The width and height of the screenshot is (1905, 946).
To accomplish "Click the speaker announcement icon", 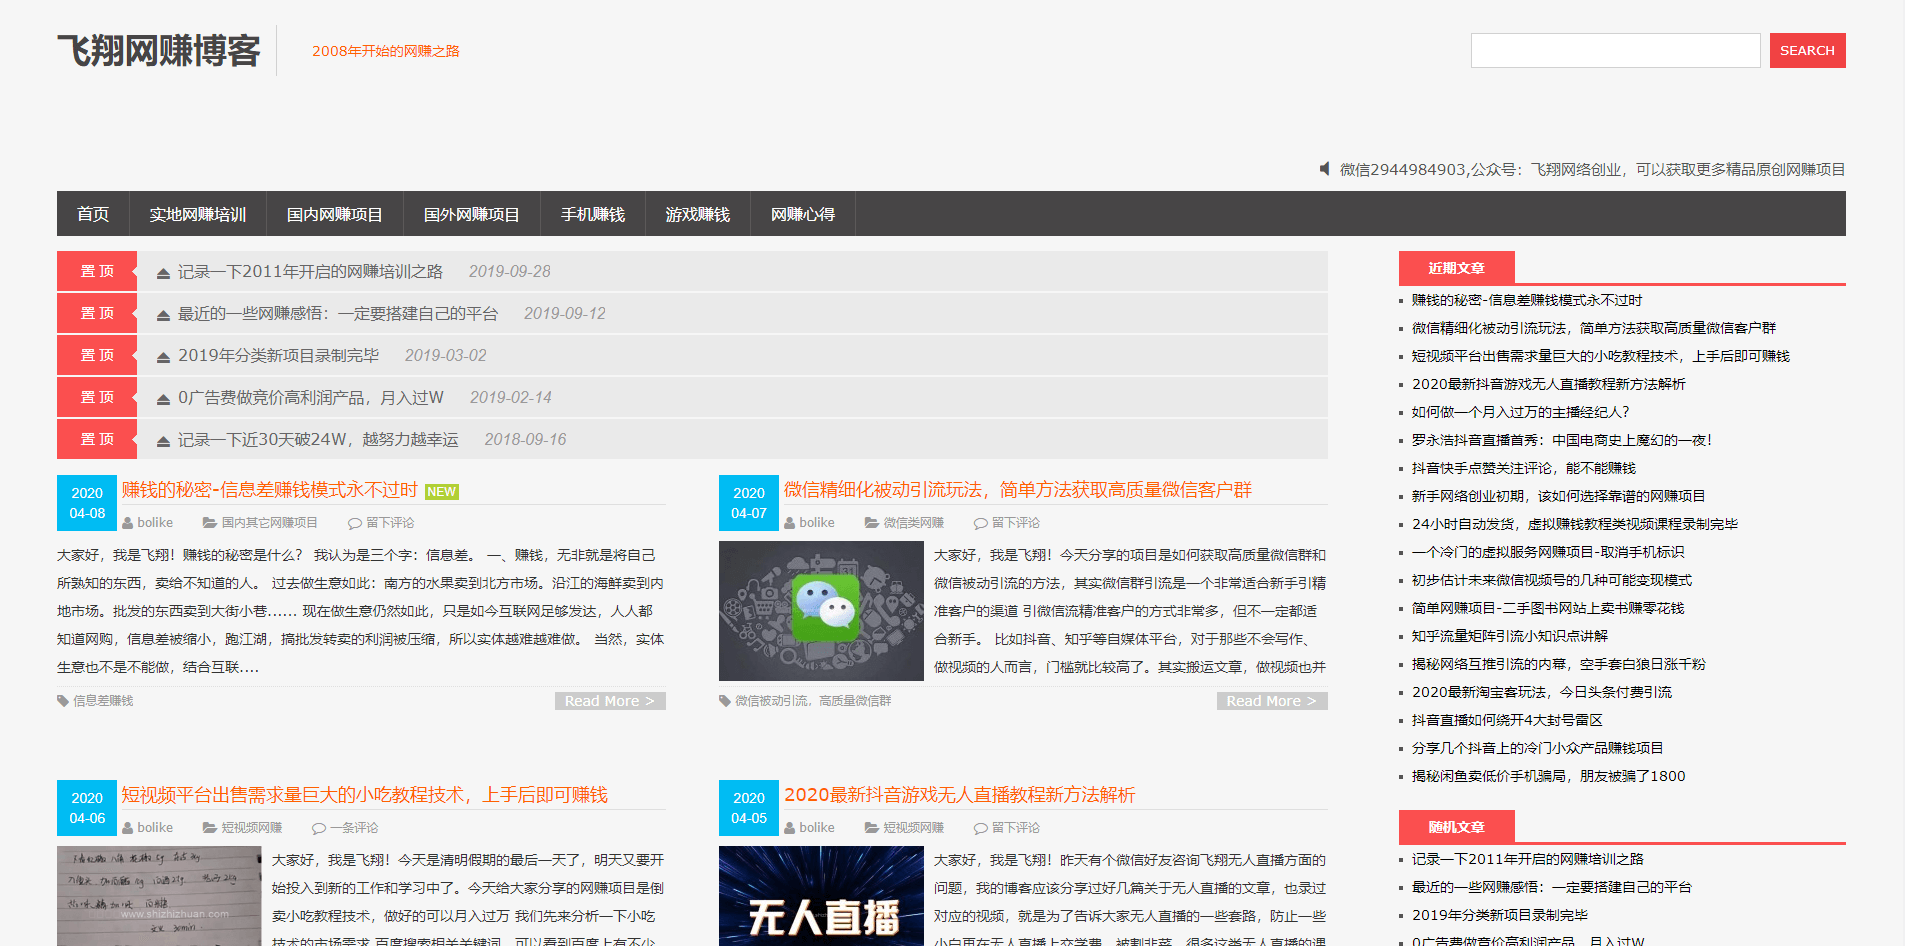I will [1325, 169].
